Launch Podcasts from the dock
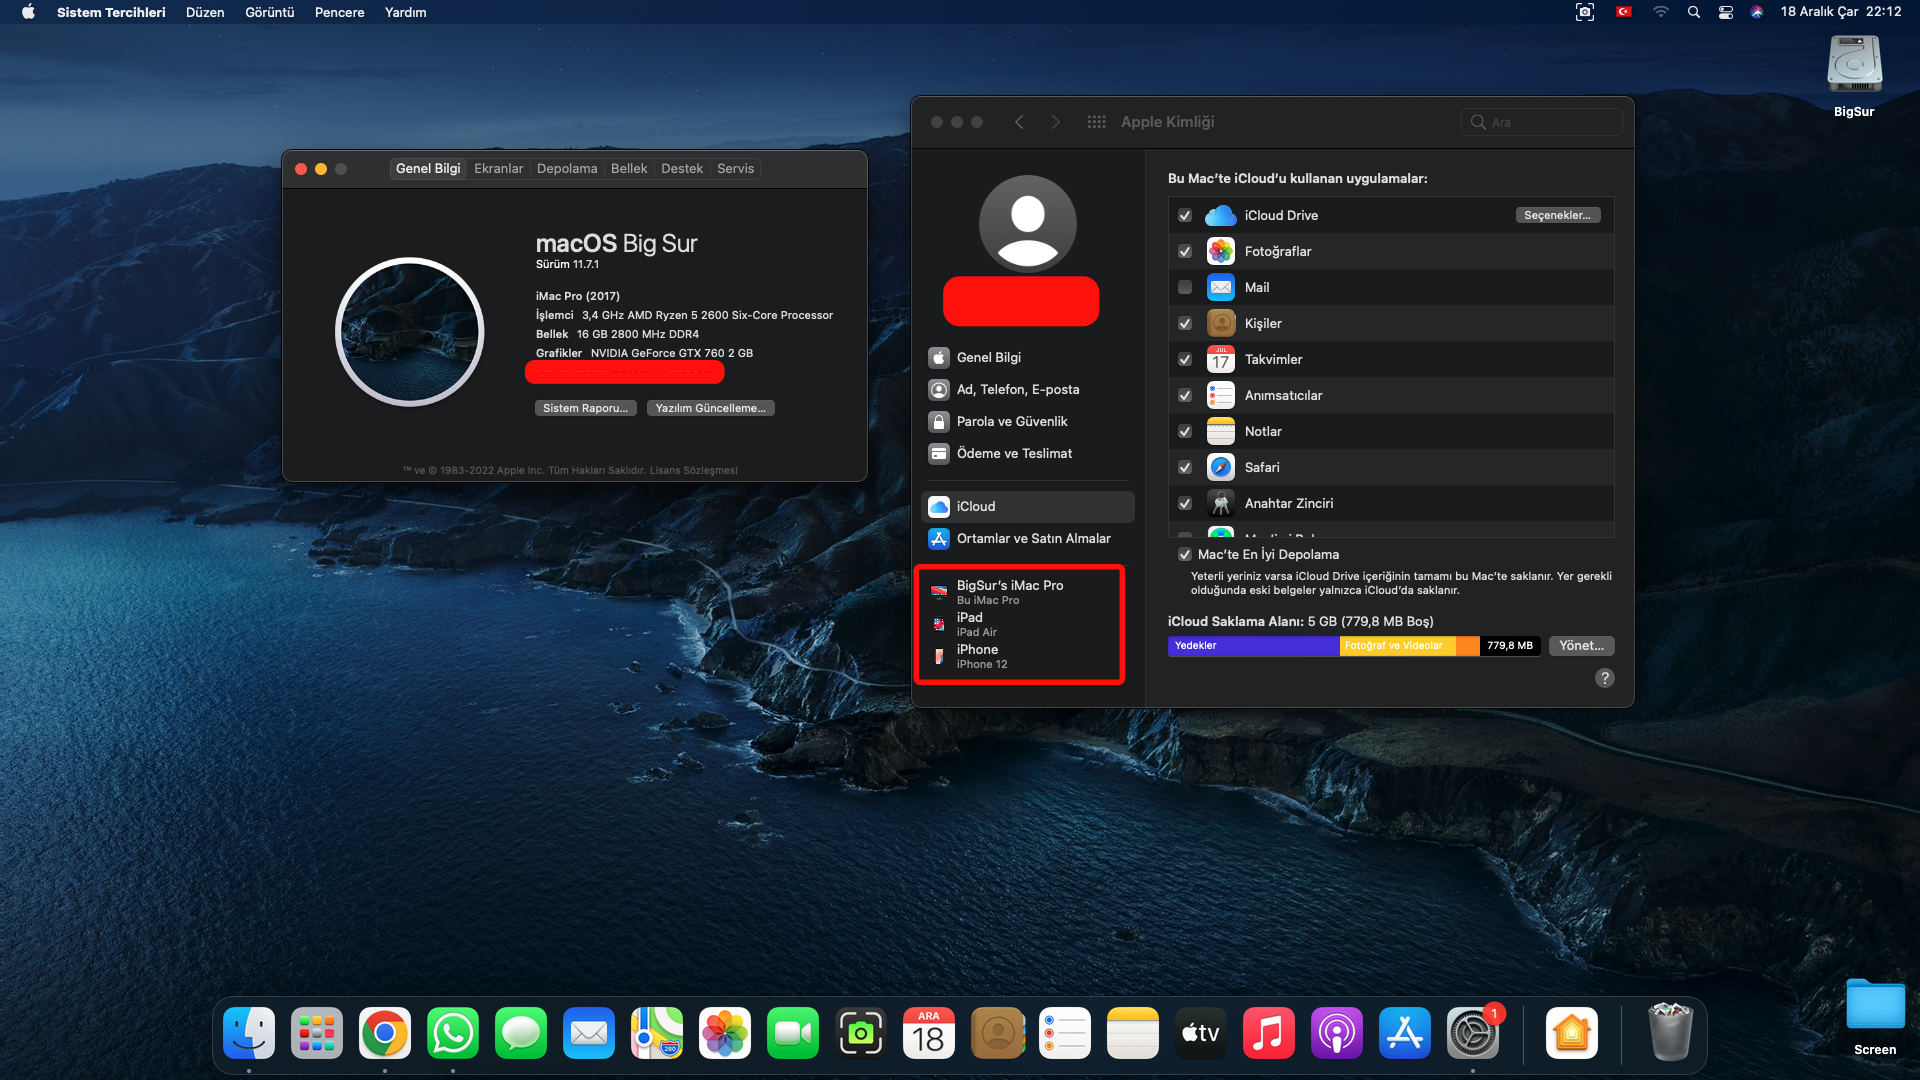Image resolution: width=1920 pixels, height=1080 pixels. 1336,1034
